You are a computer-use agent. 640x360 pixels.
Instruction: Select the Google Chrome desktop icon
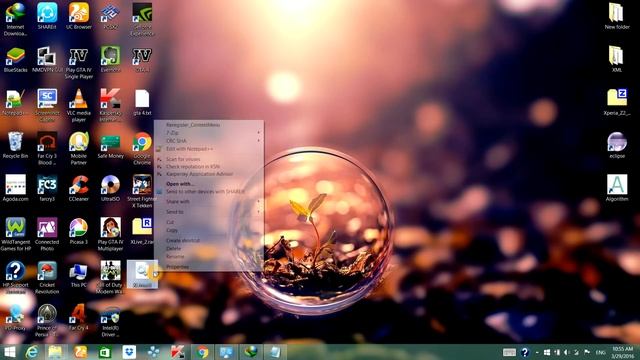pyautogui.click(x=142, y=149)
